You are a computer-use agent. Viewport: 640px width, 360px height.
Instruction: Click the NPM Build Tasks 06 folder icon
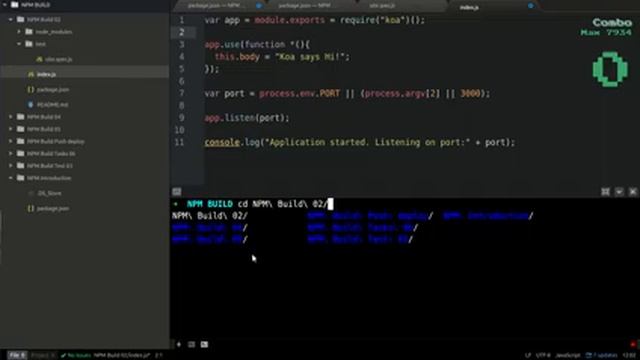[20, 153]
